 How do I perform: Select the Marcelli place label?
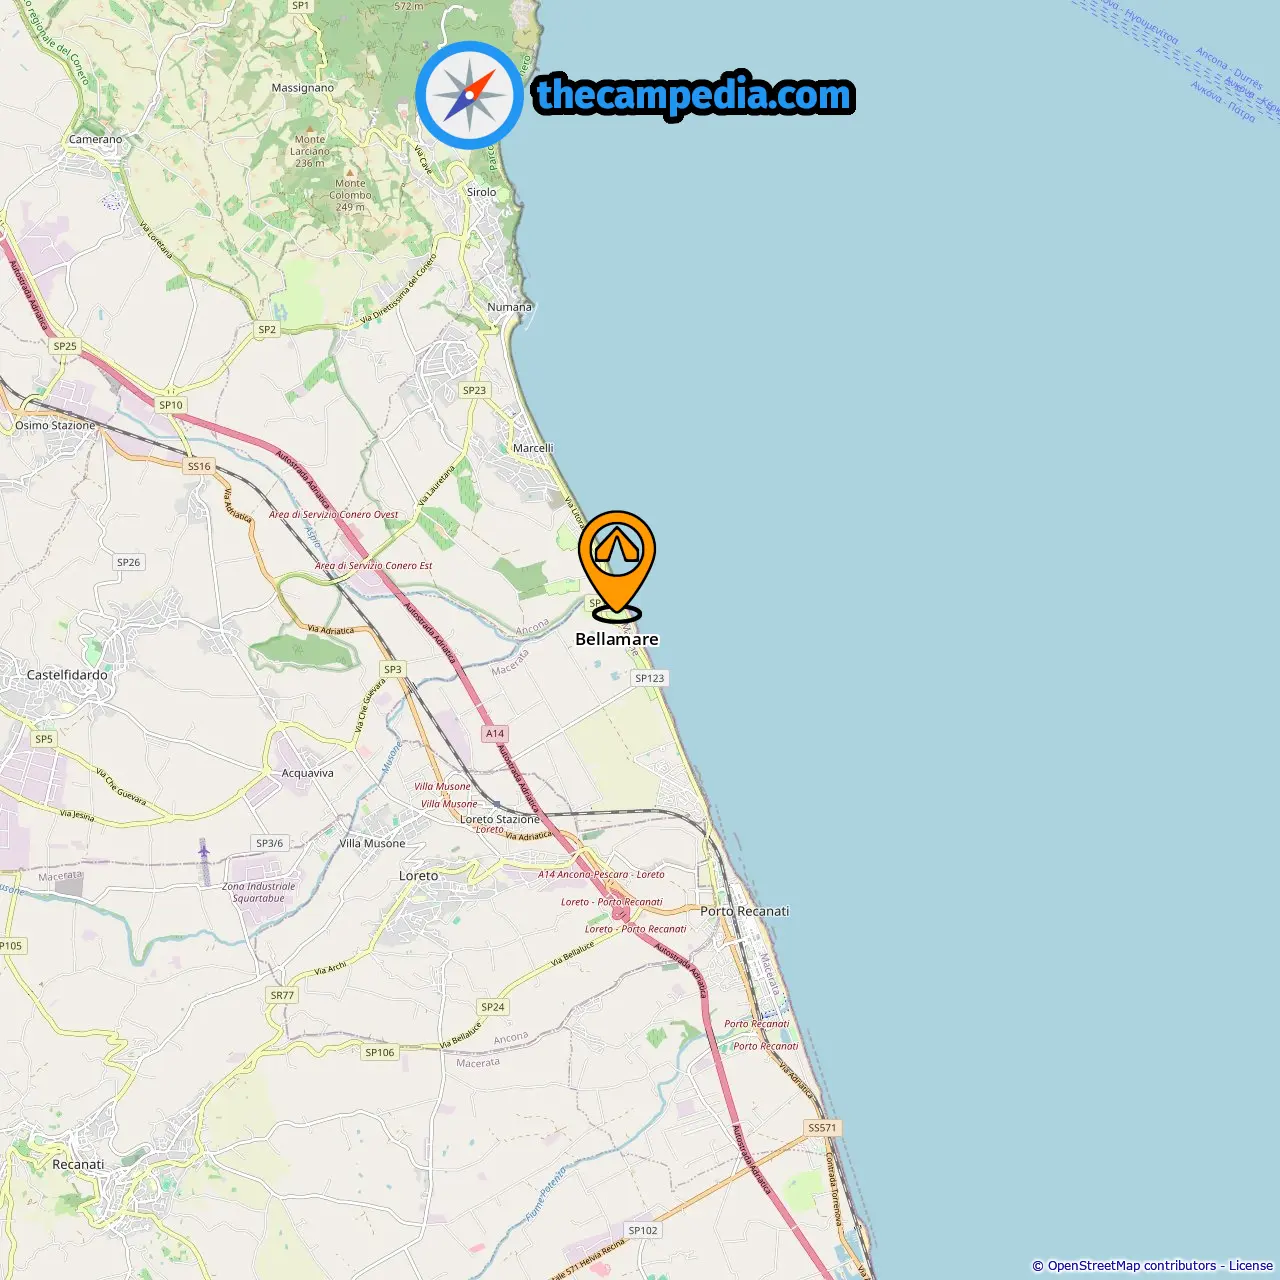[533, 448]
